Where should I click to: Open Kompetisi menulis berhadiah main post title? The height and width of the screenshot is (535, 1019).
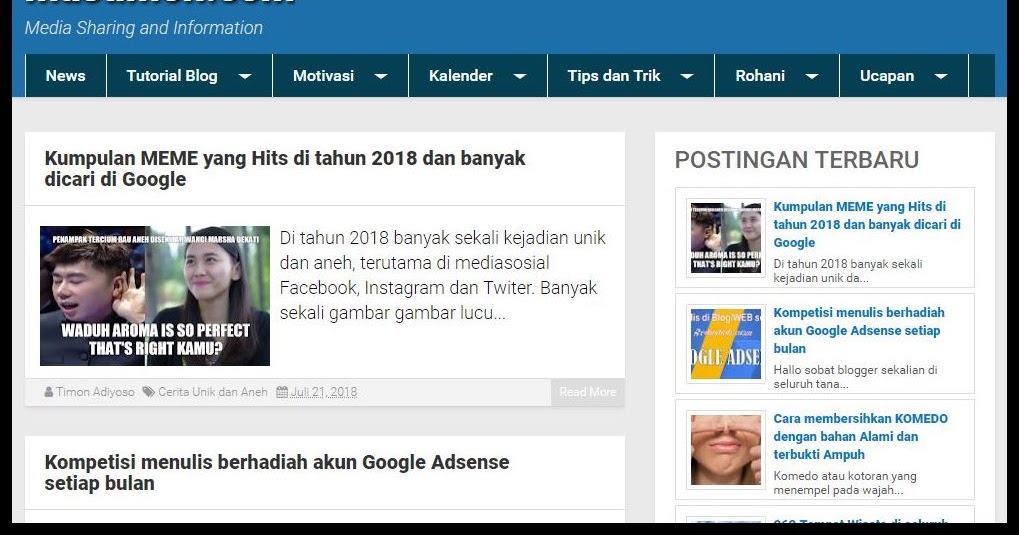coord(277,473)
